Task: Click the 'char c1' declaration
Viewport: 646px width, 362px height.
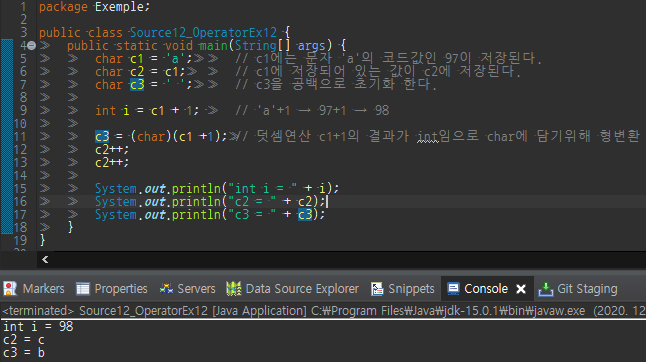Action: pos(144,58)
